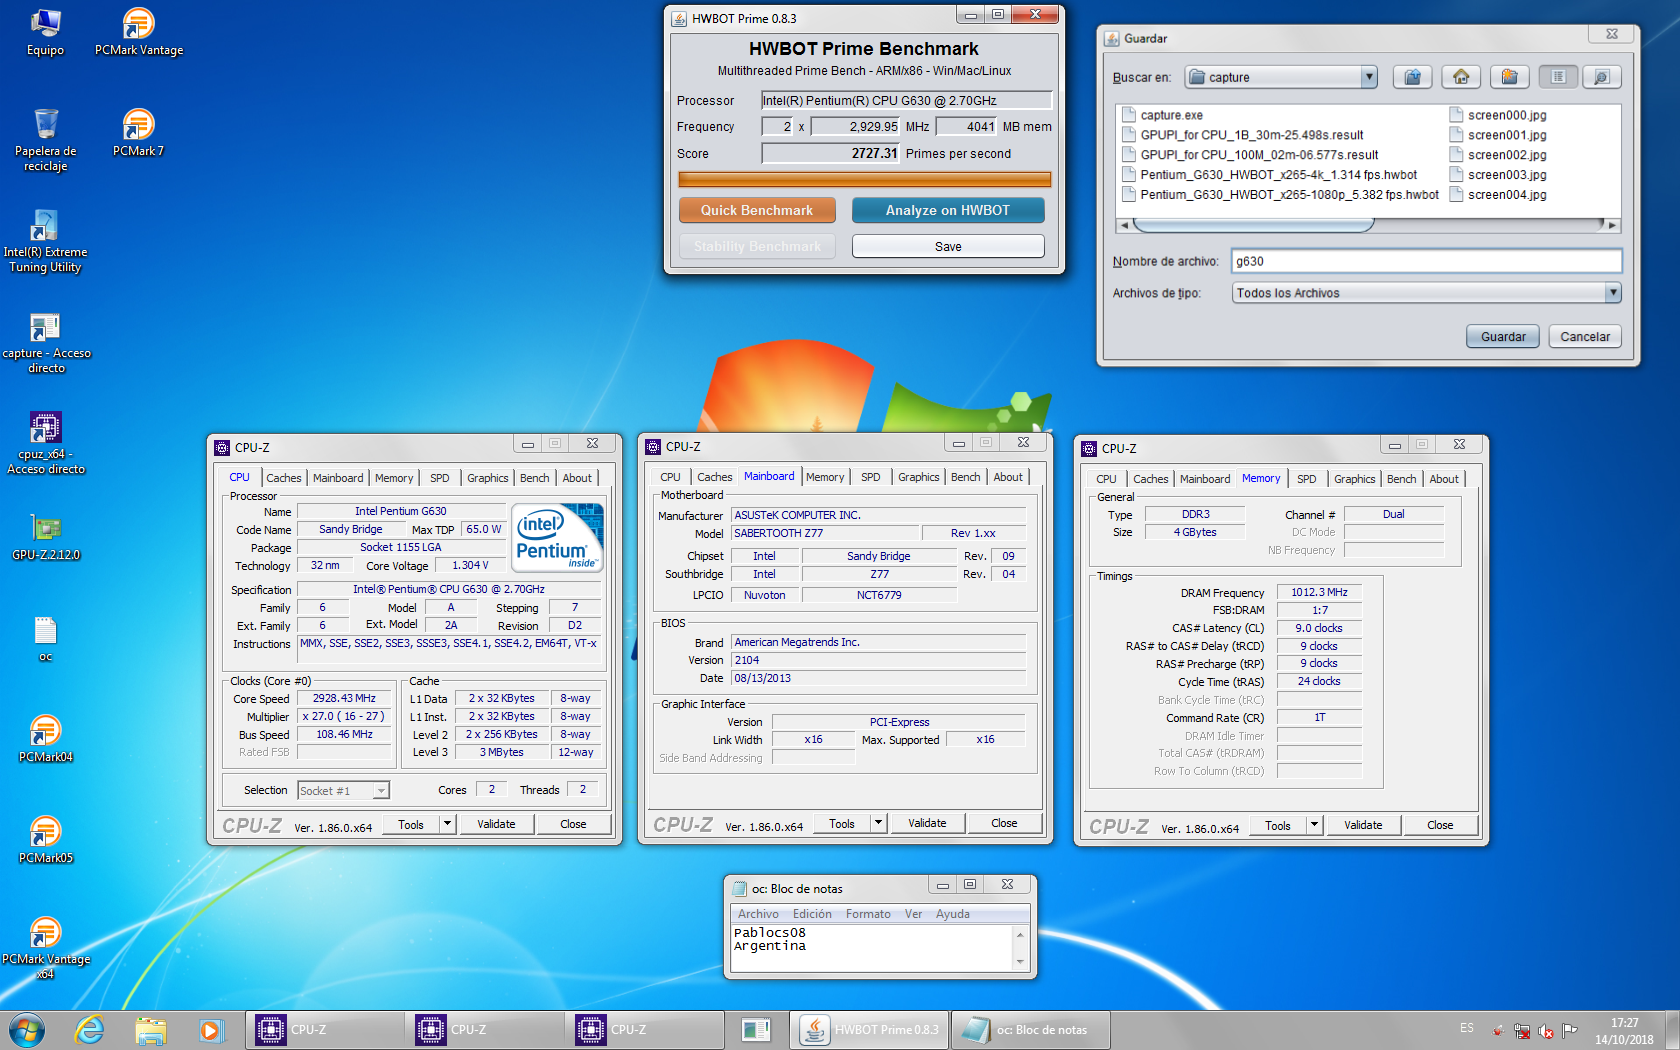Click the HWBOT Prime benchmark progress bar
This screenshot has width=1680, height=1050.
pos(865,180)
